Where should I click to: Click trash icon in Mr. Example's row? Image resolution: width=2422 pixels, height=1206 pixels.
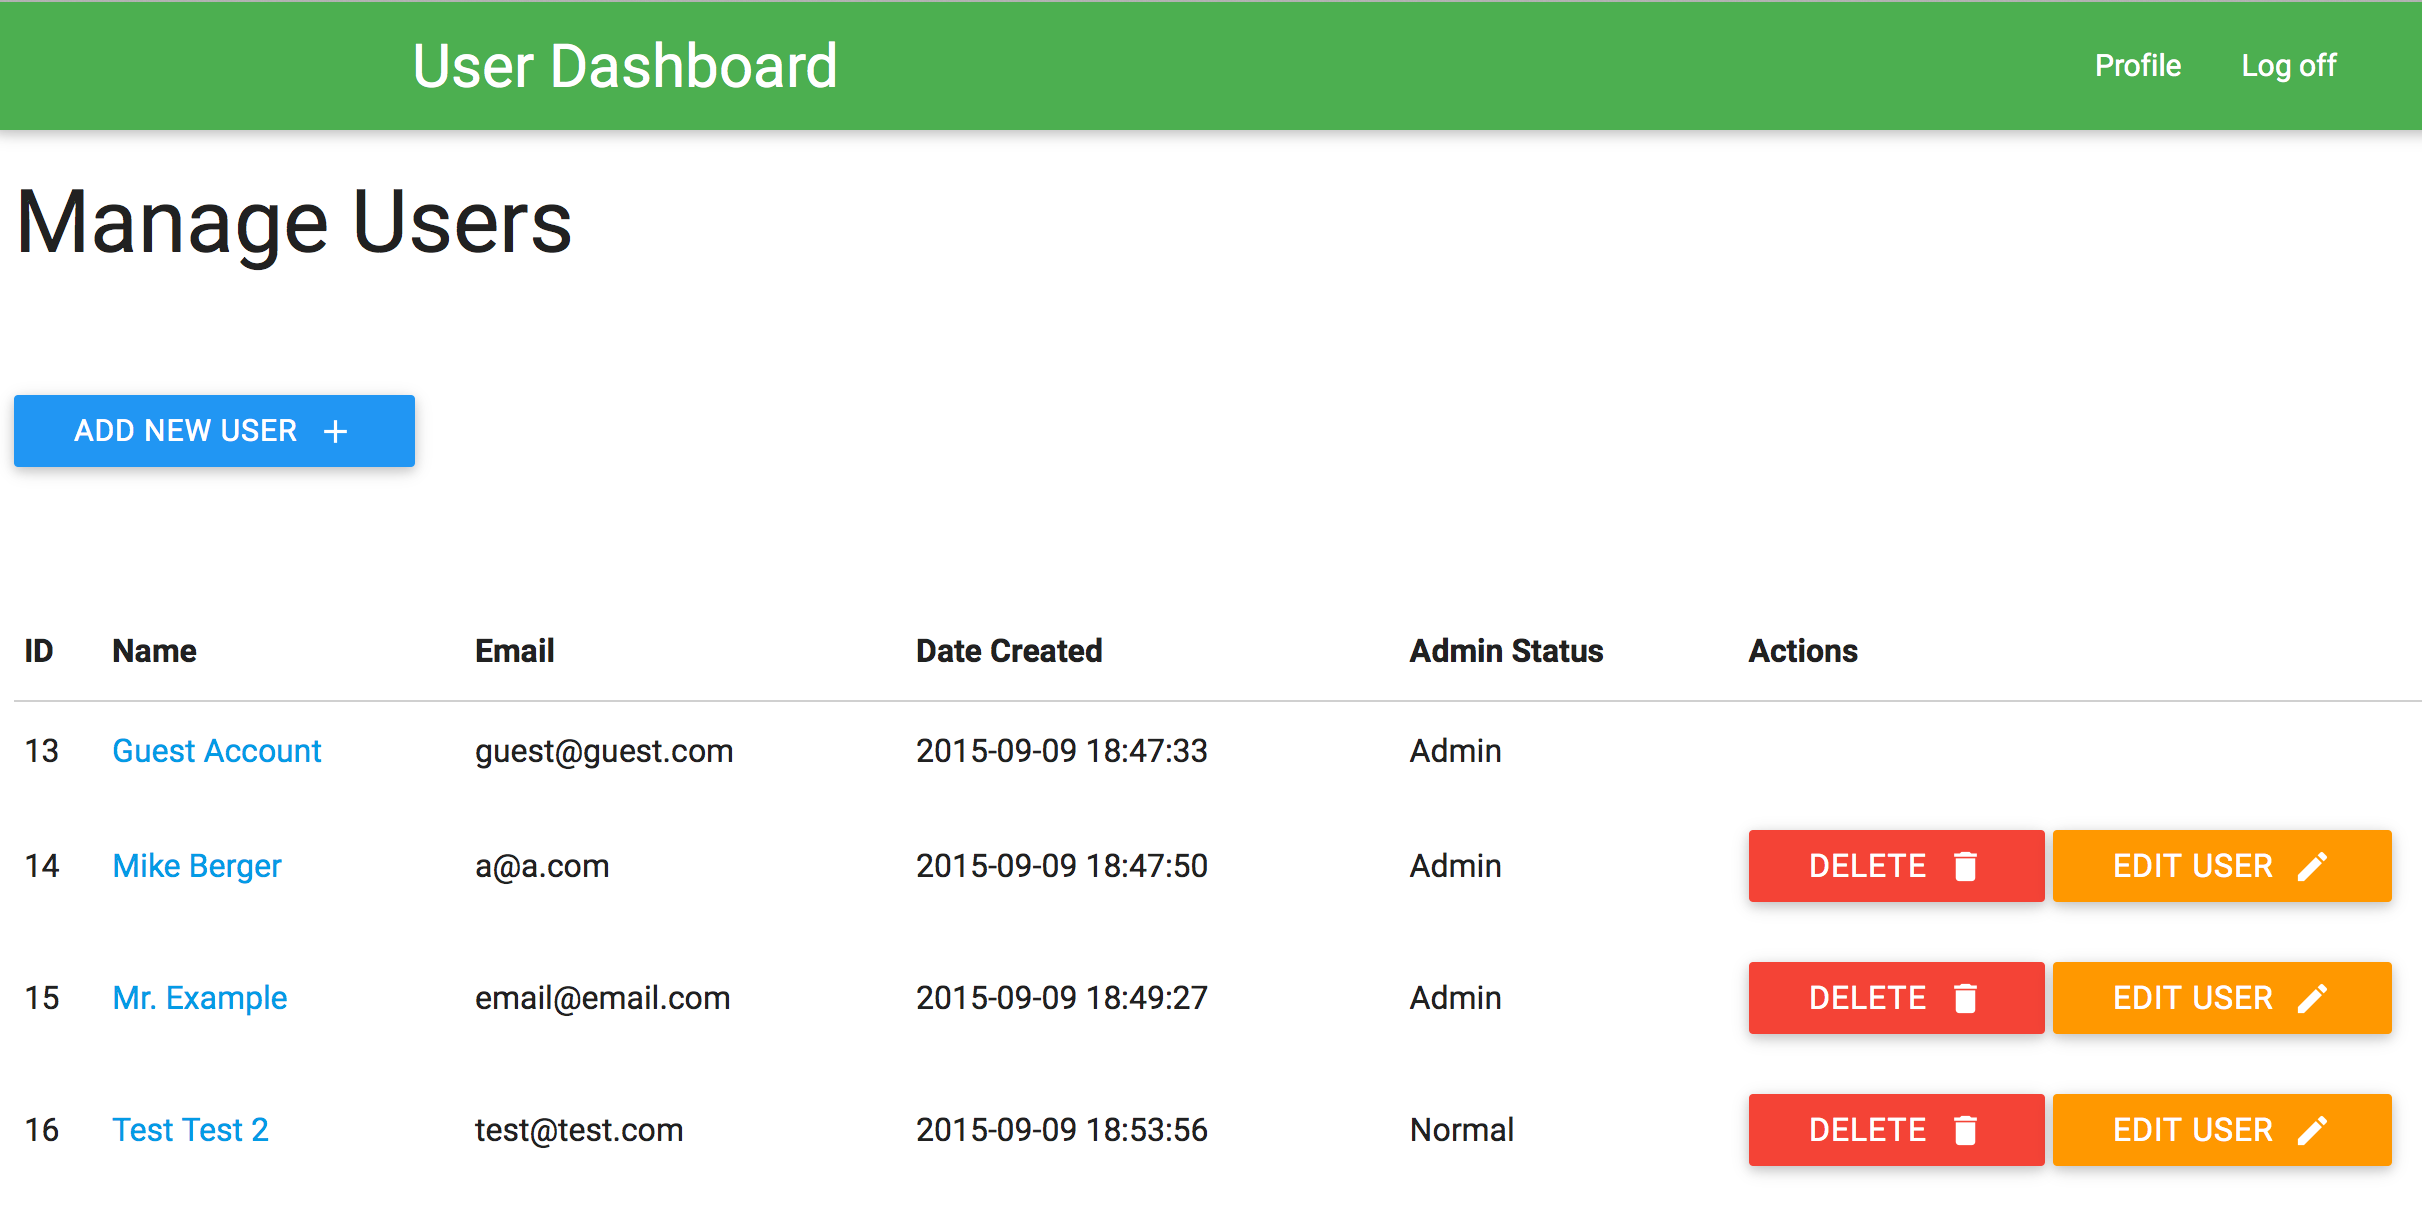coord(1965,998)
